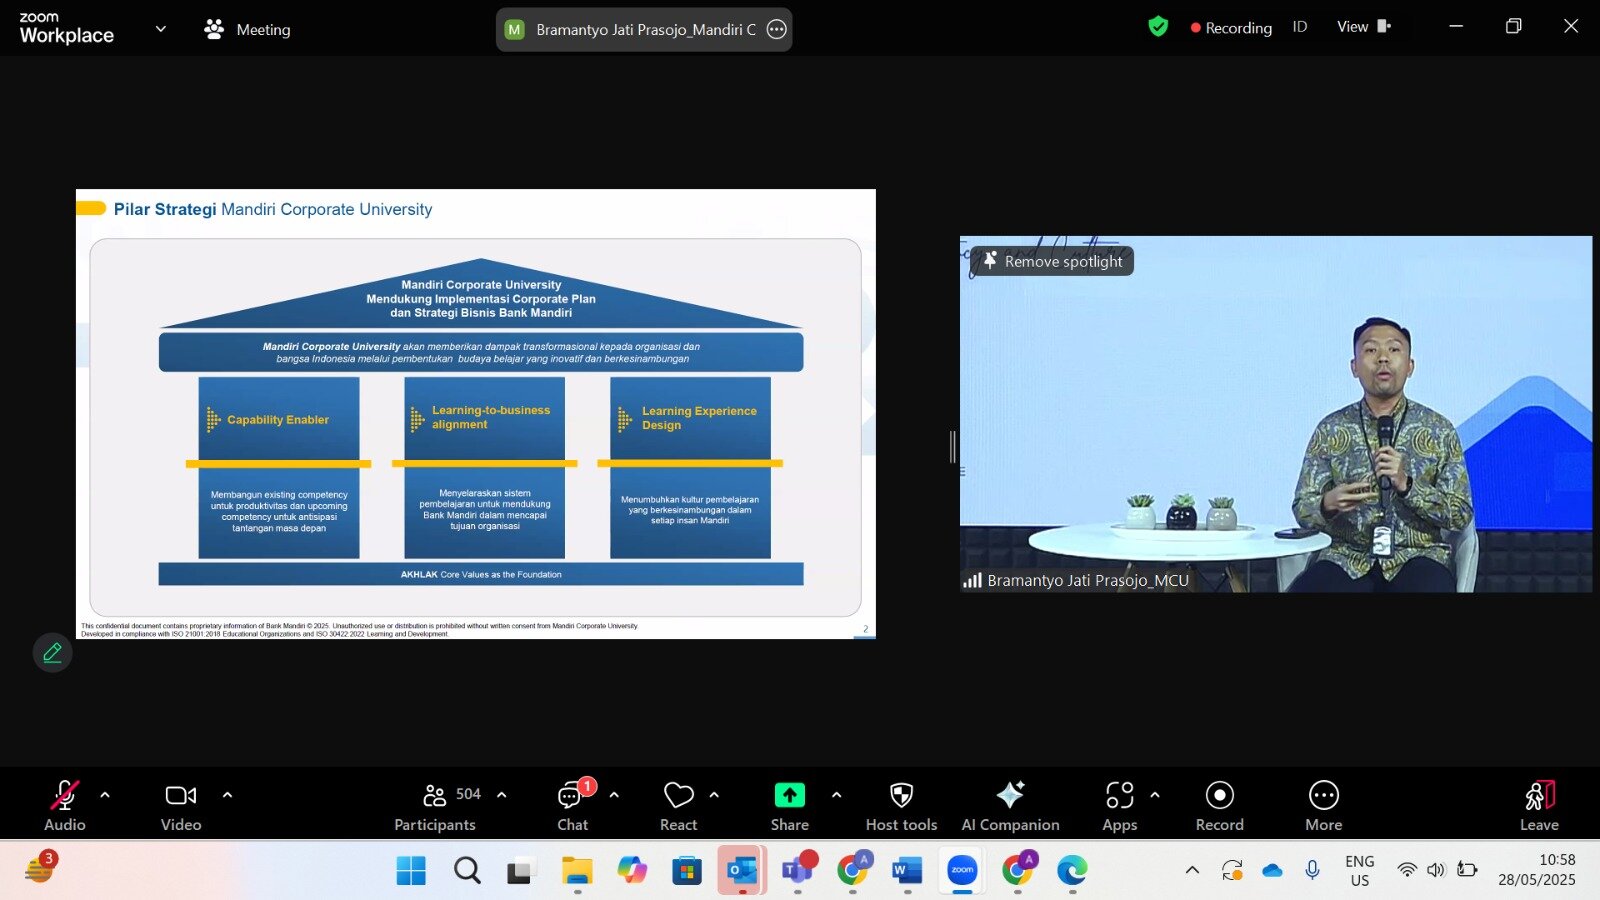Open taskbar widgets icon with badge 3
Viewport: 1600px width, 900px height.
[x=39, y=868]
